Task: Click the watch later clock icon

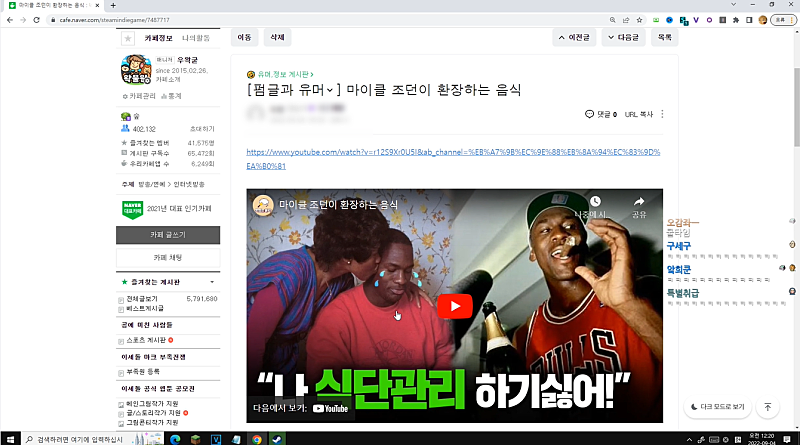Action: [595, 201]
